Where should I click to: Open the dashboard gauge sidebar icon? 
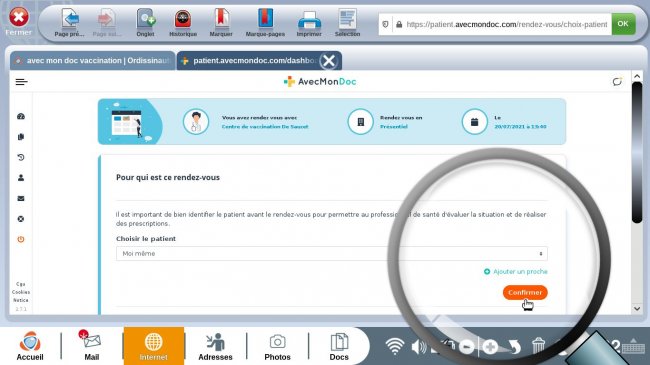[x=21, y=117]
